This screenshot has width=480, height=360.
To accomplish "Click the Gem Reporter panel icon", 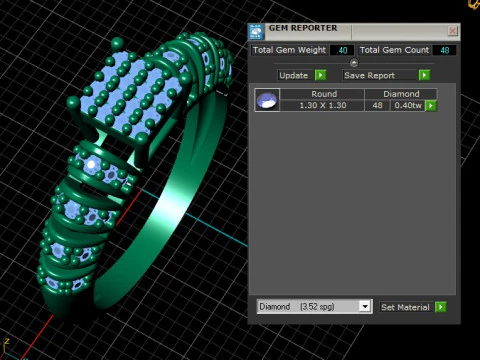I will point(256,32).
